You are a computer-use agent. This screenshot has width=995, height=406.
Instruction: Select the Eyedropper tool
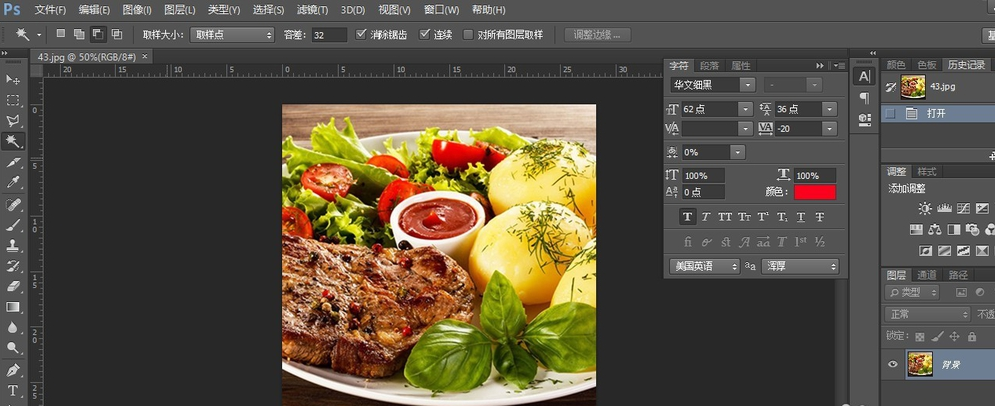click(13, 183)
